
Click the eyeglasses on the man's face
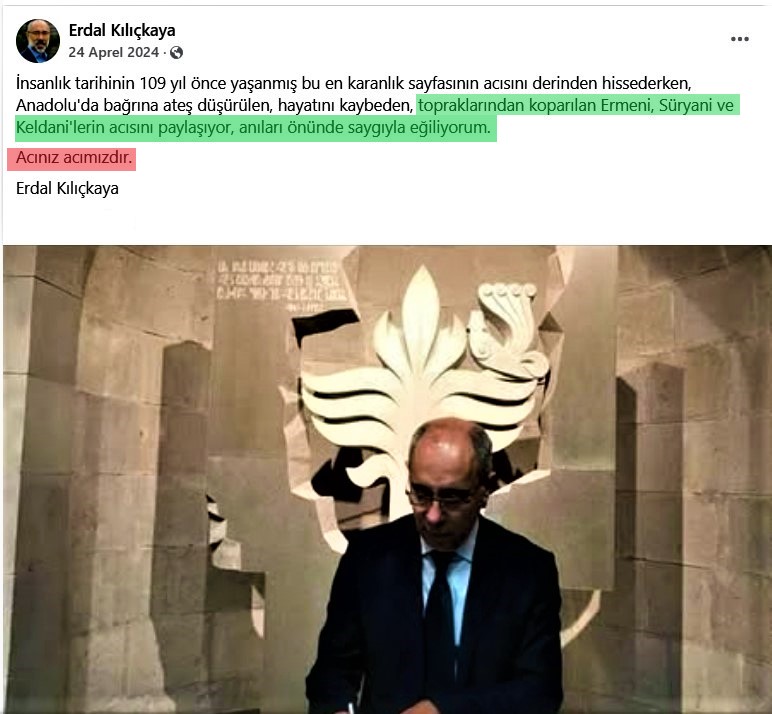tap(440, 499)
